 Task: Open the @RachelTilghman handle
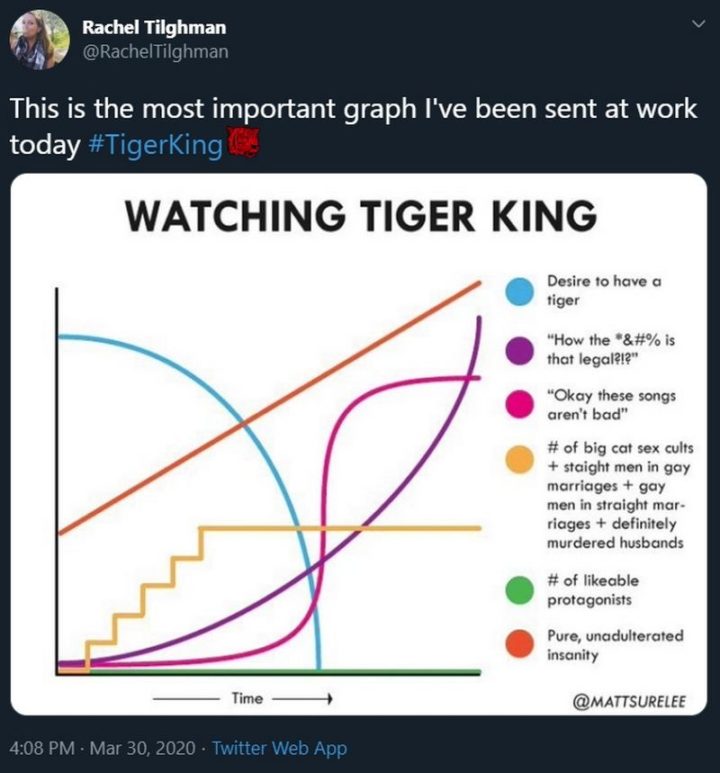[x=155, y=50]
